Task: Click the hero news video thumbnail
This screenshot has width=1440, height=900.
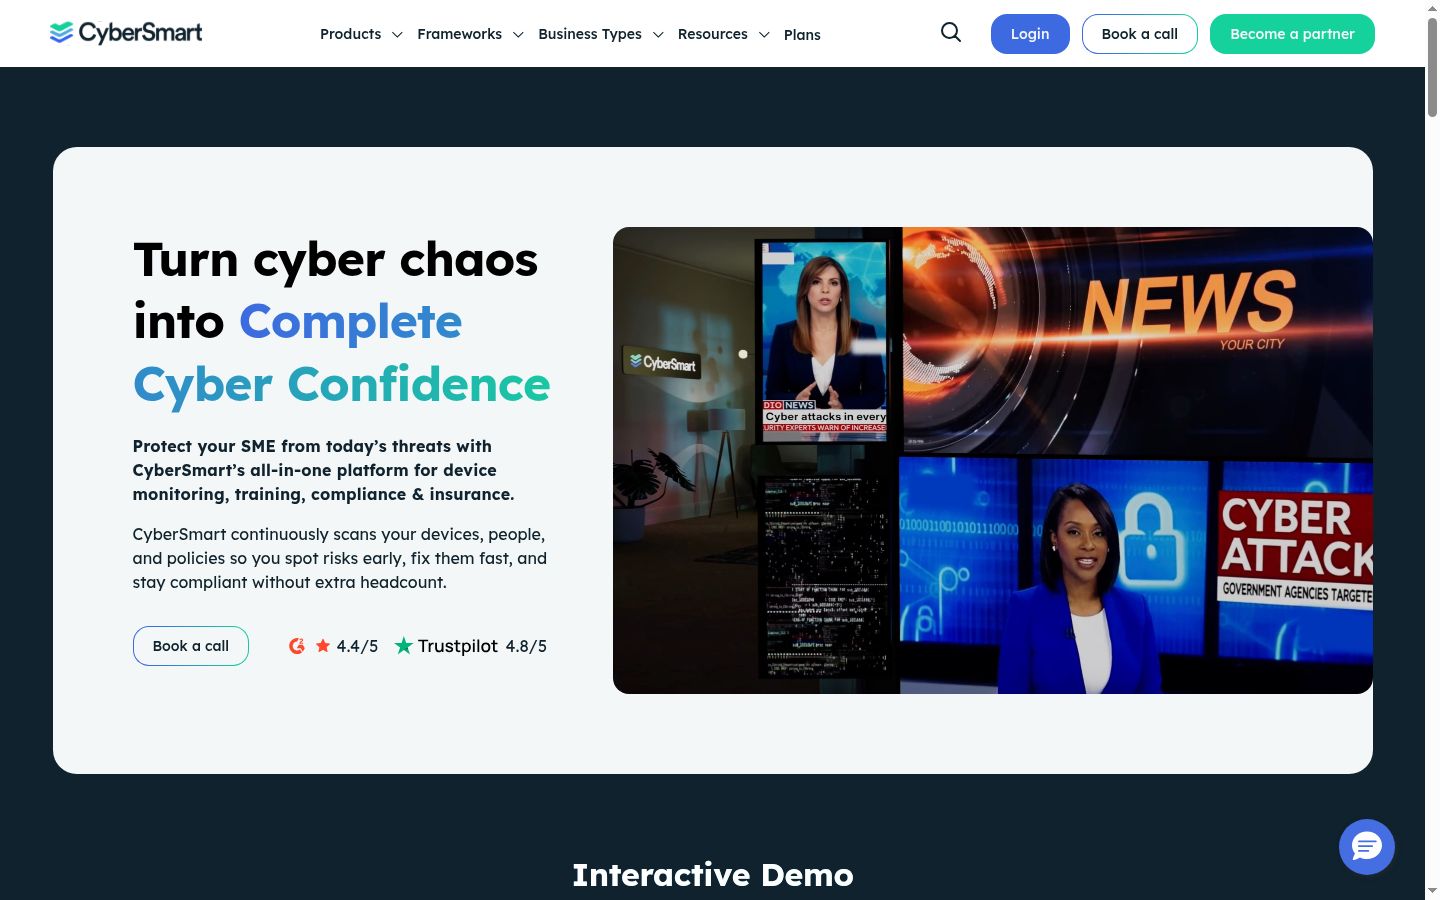Action: click(992, 460)
